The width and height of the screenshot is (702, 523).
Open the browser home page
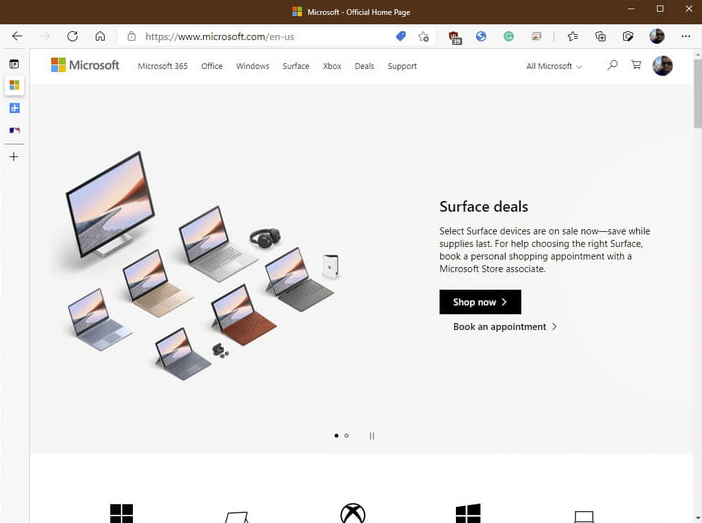pos(100,36)
